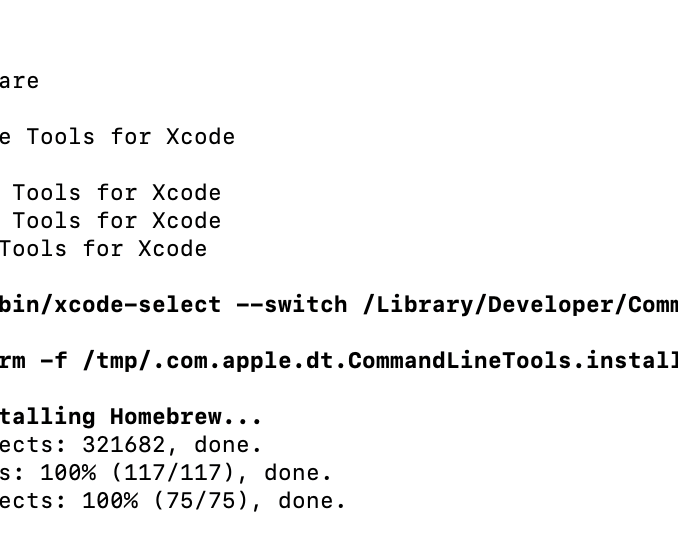Click the bold "rm" command
The width and height of the screenshot is (678, 536).
[12, 361]
